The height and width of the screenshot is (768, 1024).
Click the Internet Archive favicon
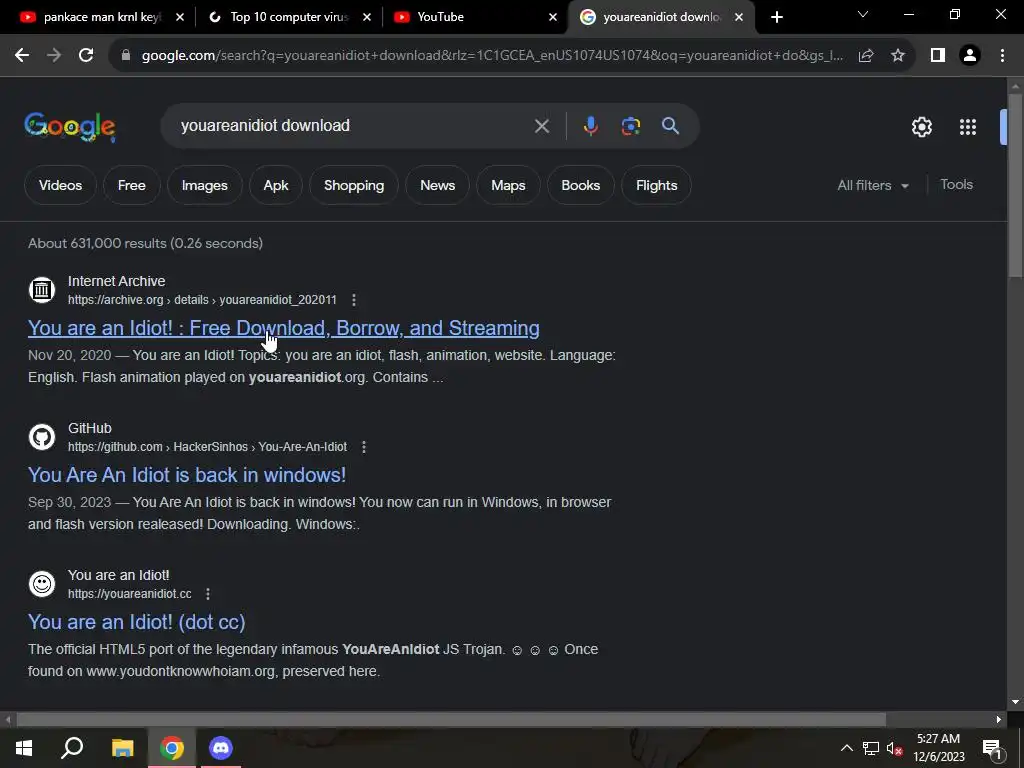pyautogui.click(x=42, y=289)
